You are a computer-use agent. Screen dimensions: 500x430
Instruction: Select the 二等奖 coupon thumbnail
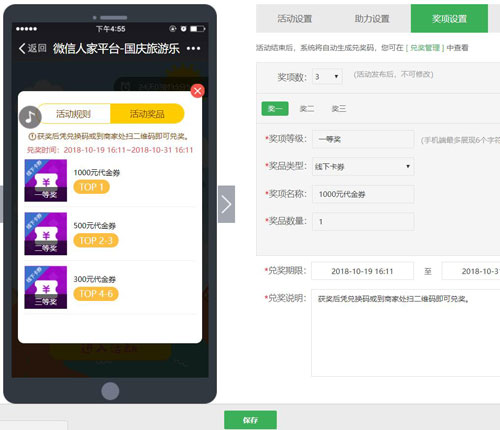coord(46,234)
